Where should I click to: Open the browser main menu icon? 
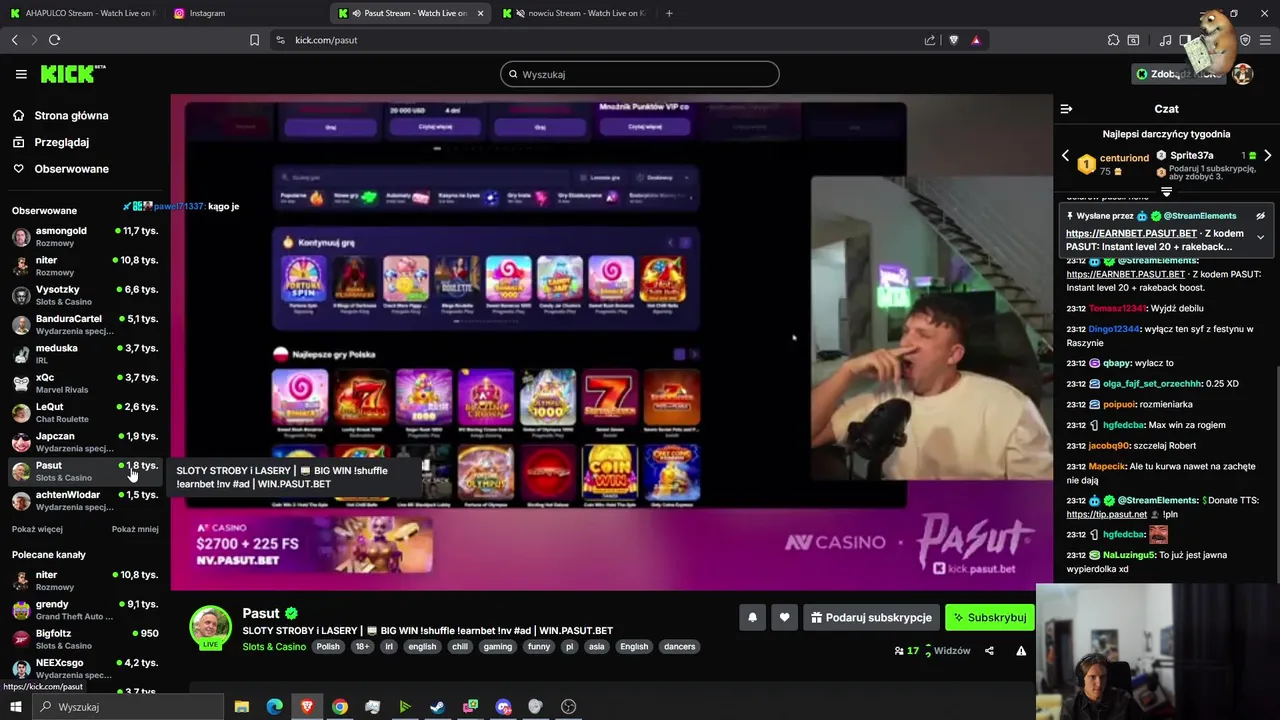click(1265, 40)
